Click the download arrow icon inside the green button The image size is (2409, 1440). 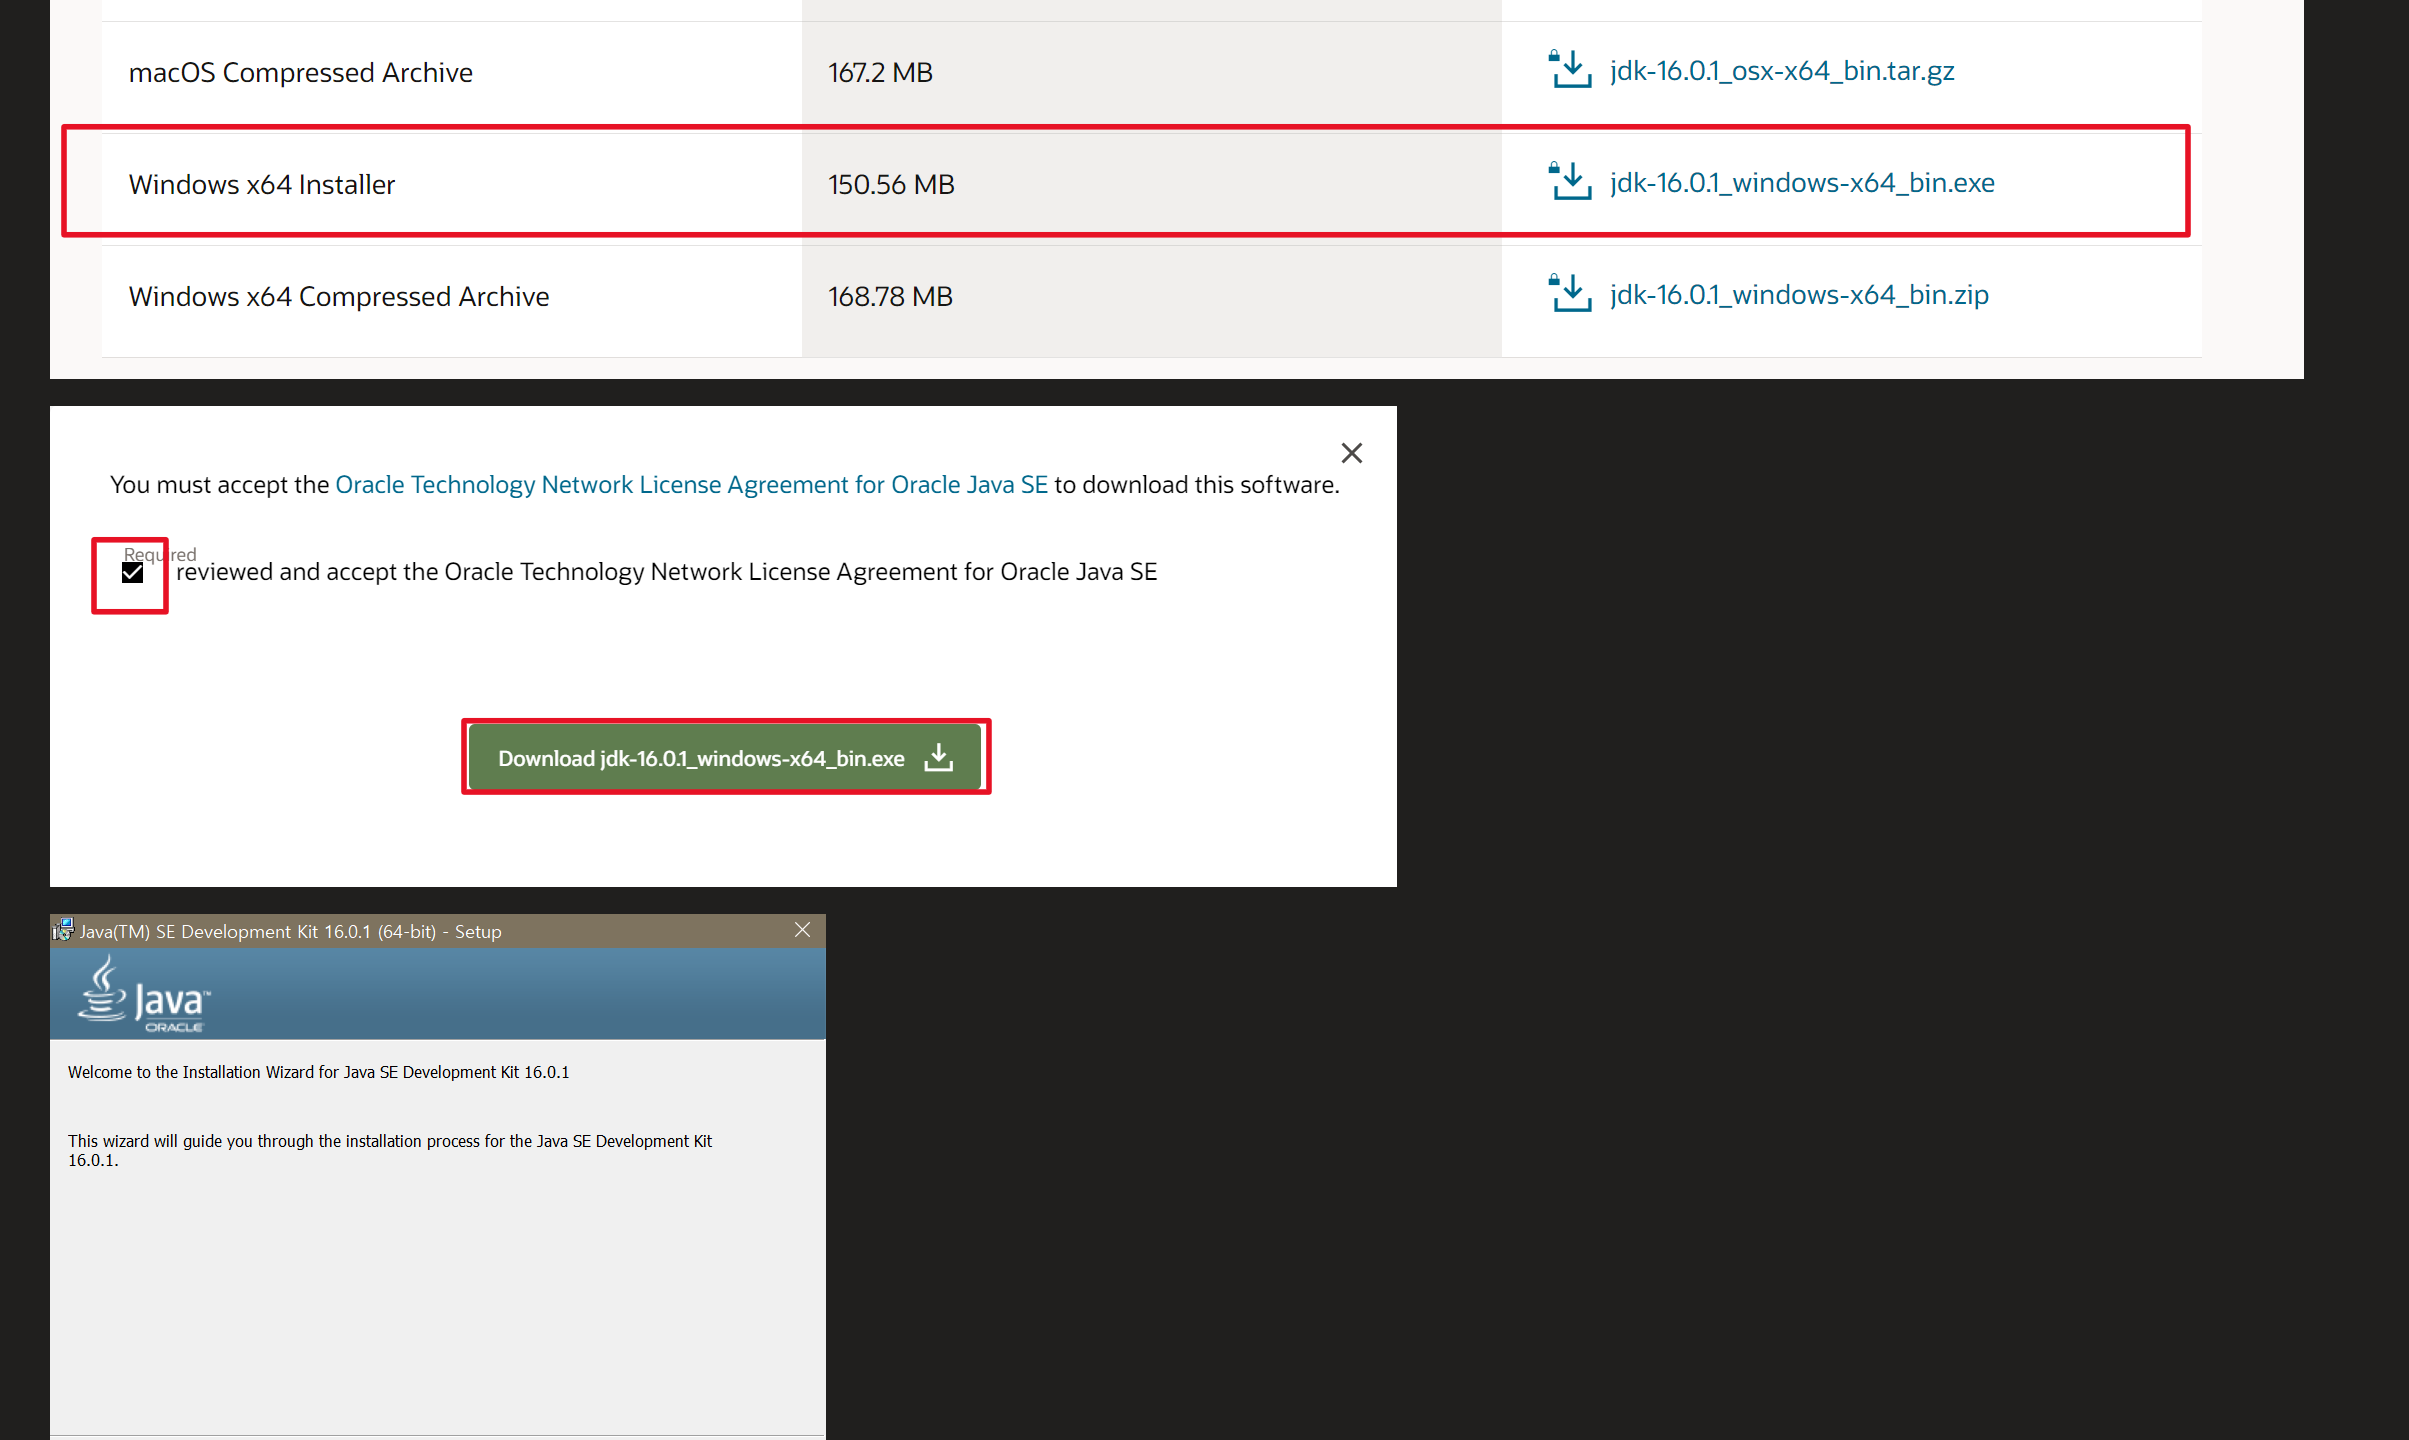coord(938,757)
